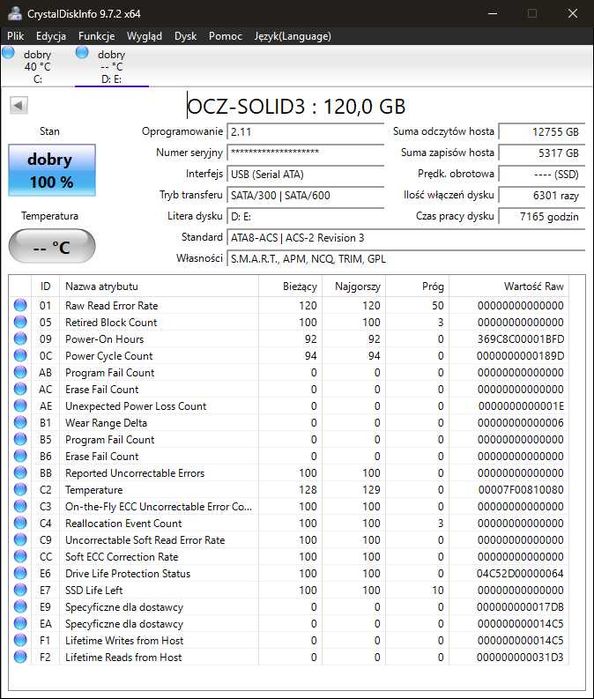Click status orb for Raw Read Error Rate
The image size is (594, 699).
[20, 305]
